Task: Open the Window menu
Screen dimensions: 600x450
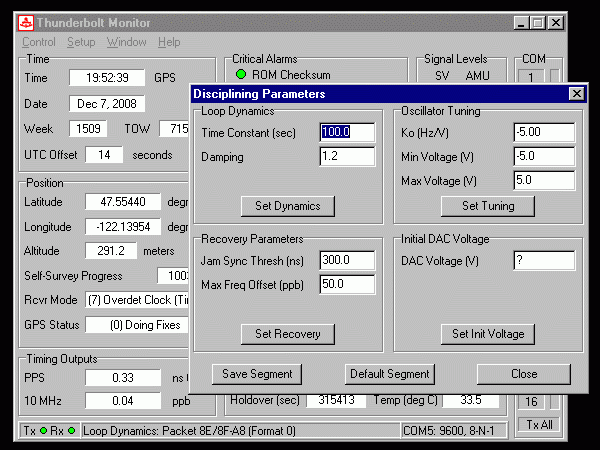Action: [127, 42]
